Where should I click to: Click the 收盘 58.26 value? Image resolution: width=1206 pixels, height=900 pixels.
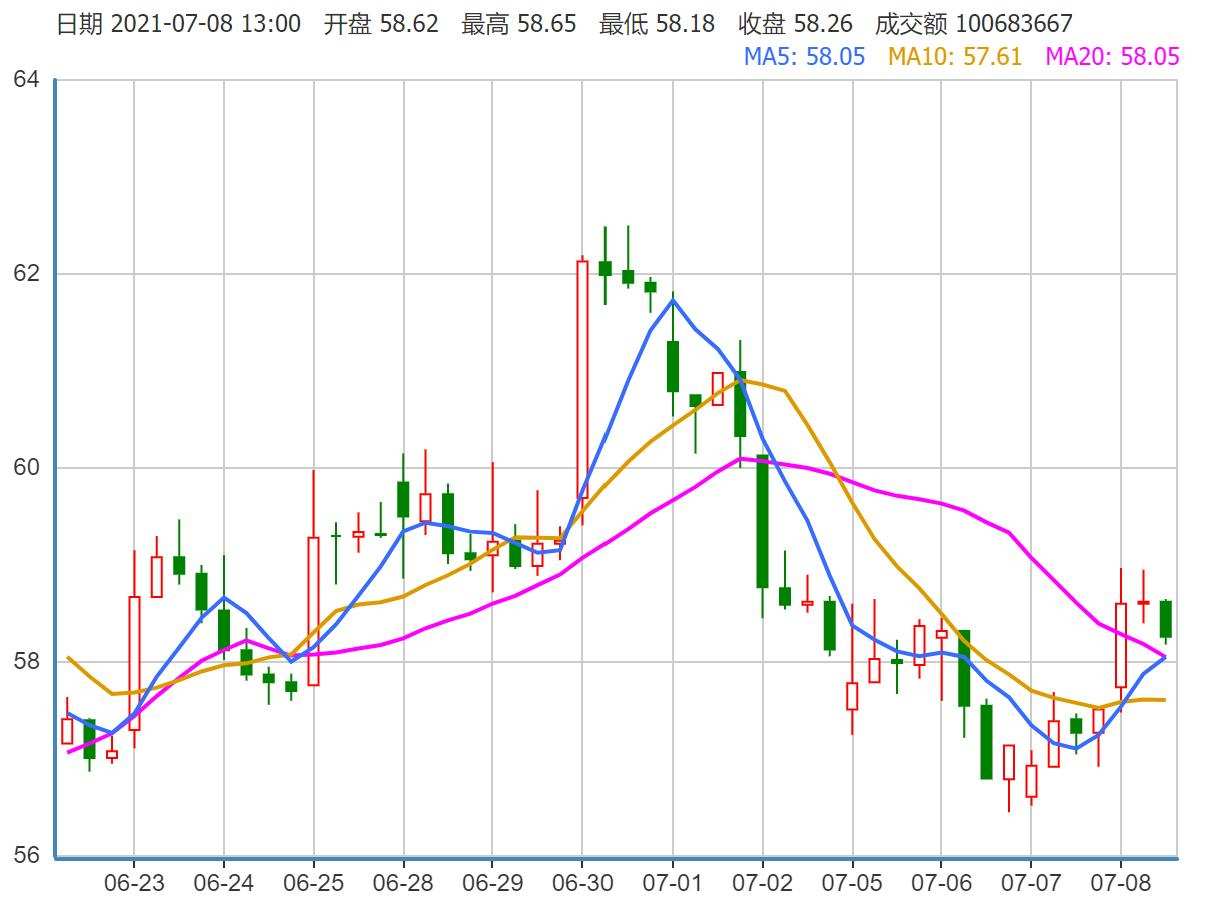pyautogui.click(x=795, y=24)
